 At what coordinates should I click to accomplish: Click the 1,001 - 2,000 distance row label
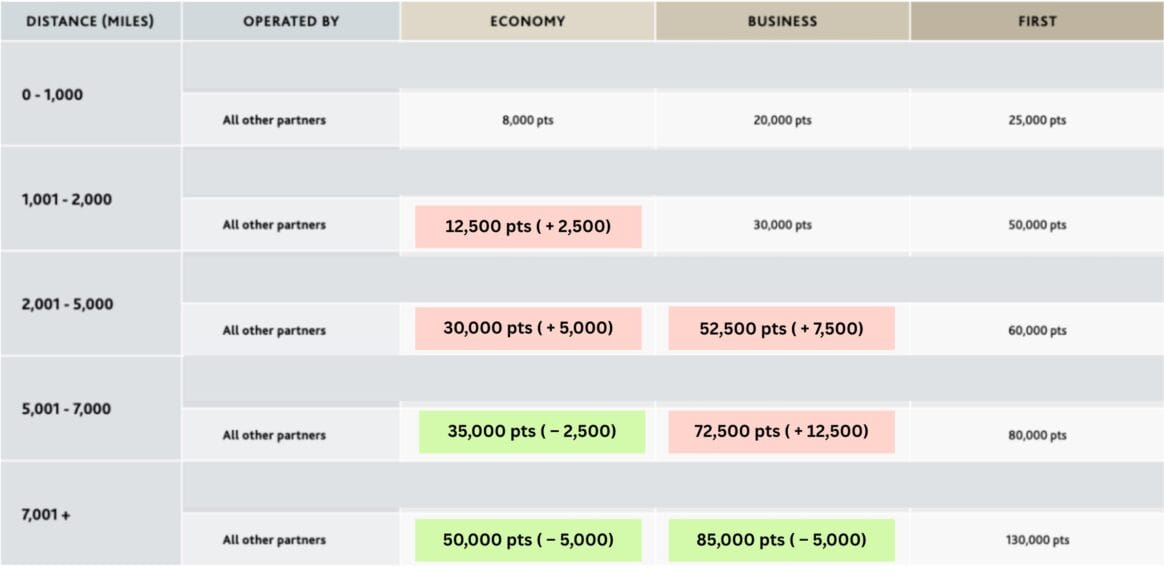(67, 199)
